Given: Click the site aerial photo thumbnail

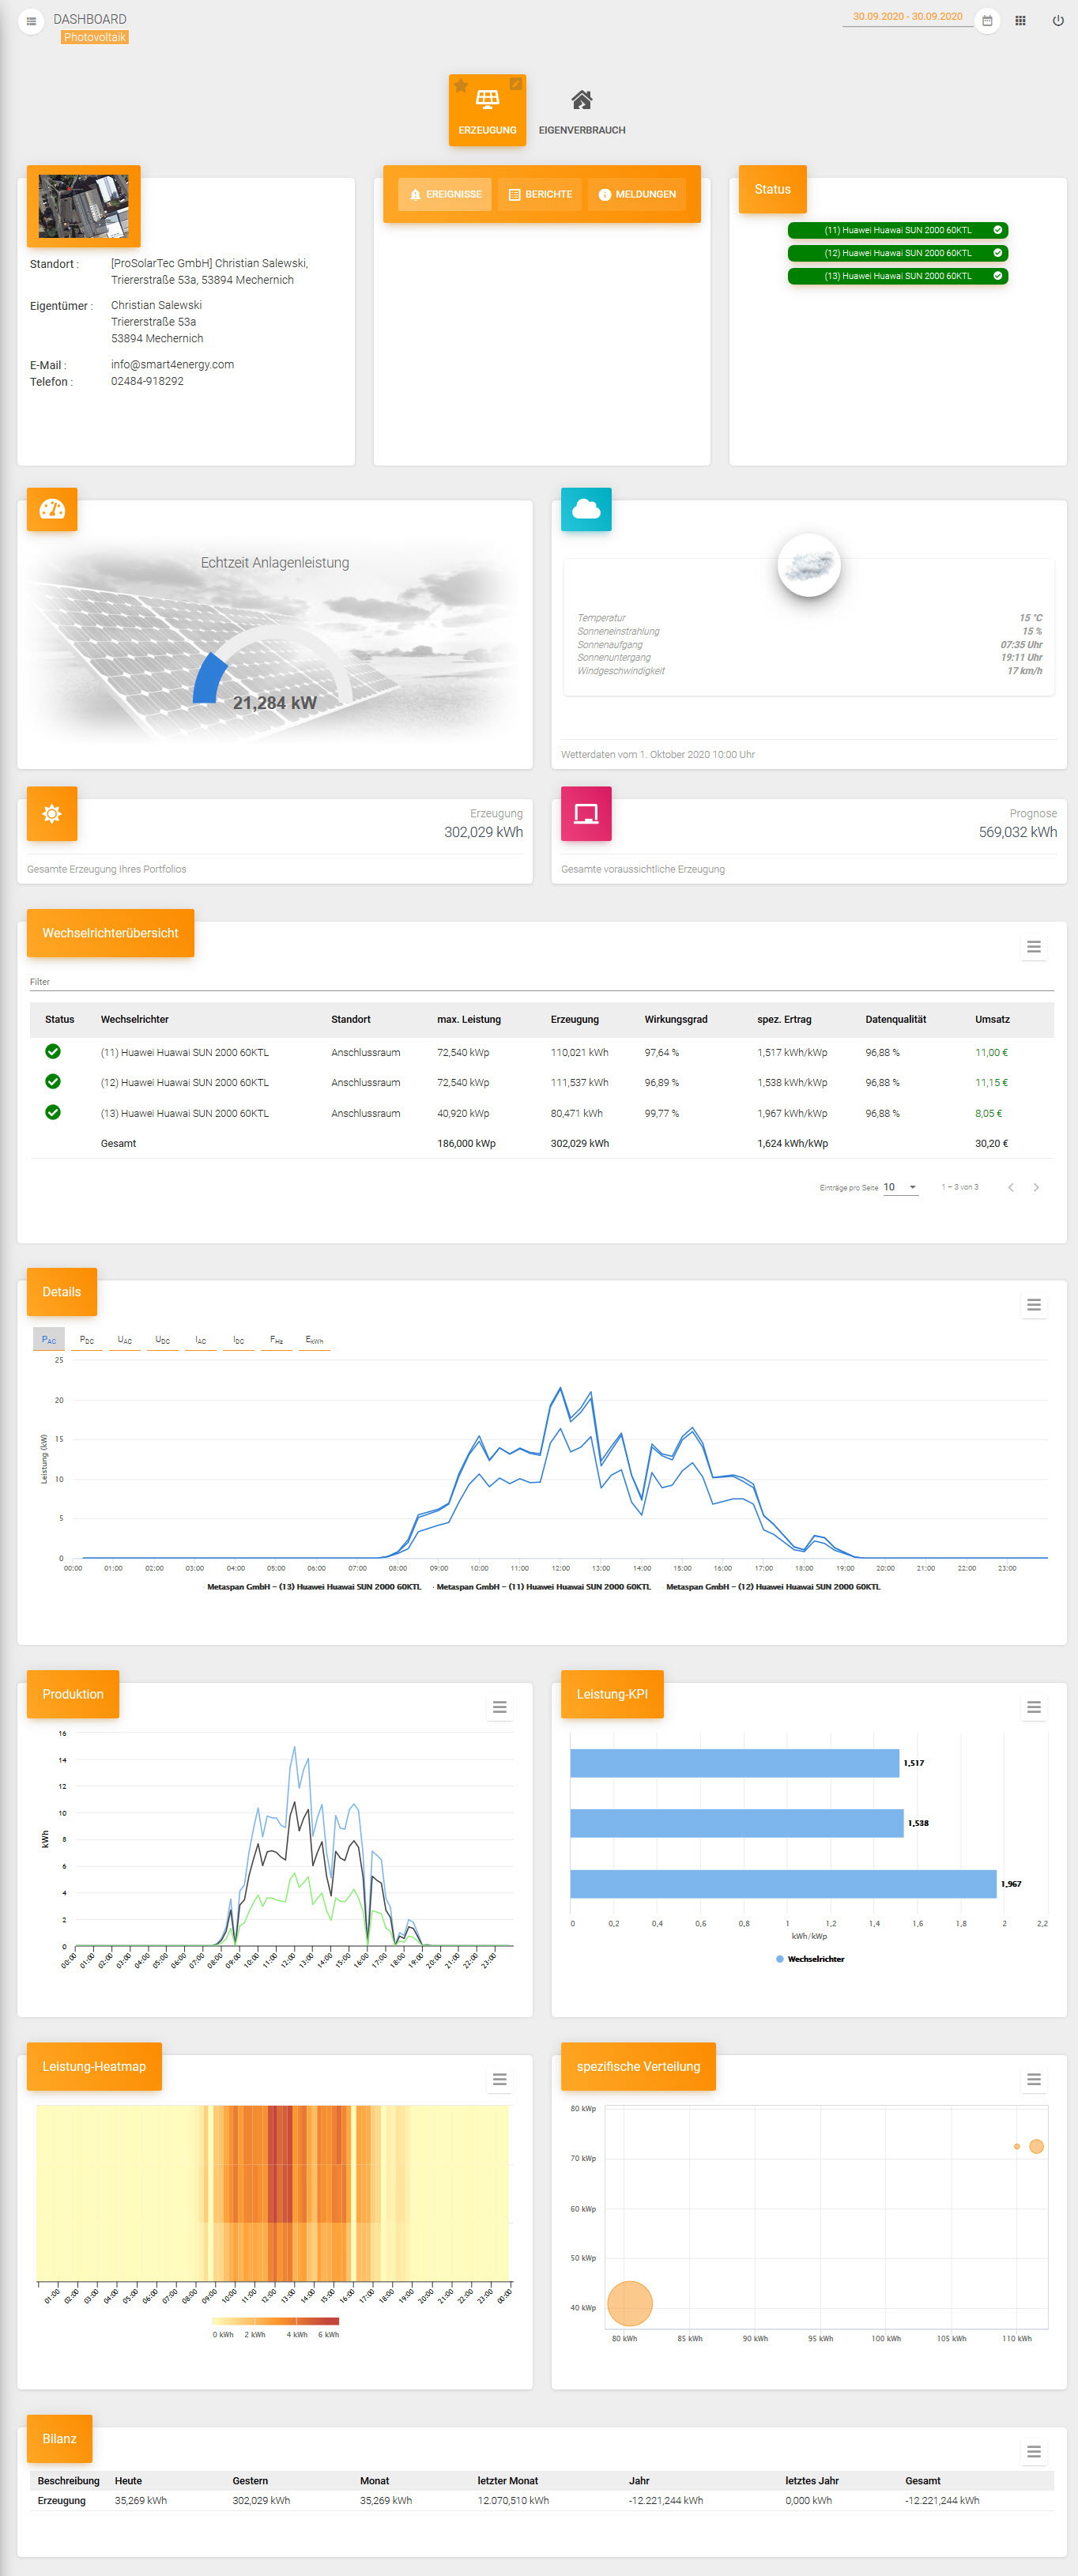Looking at the screenshot, I should [x=83, y=206].
